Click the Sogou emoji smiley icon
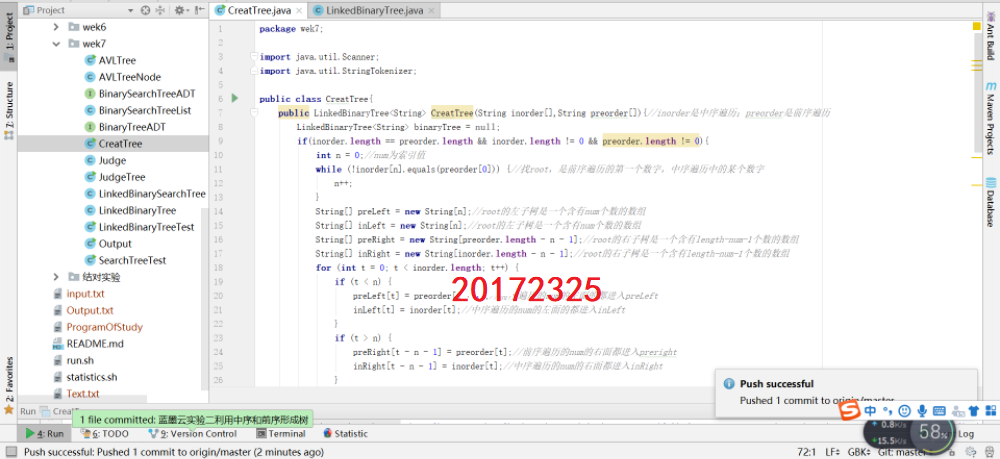This screenshot has width=1000, height=459. (x=904, y=411)
